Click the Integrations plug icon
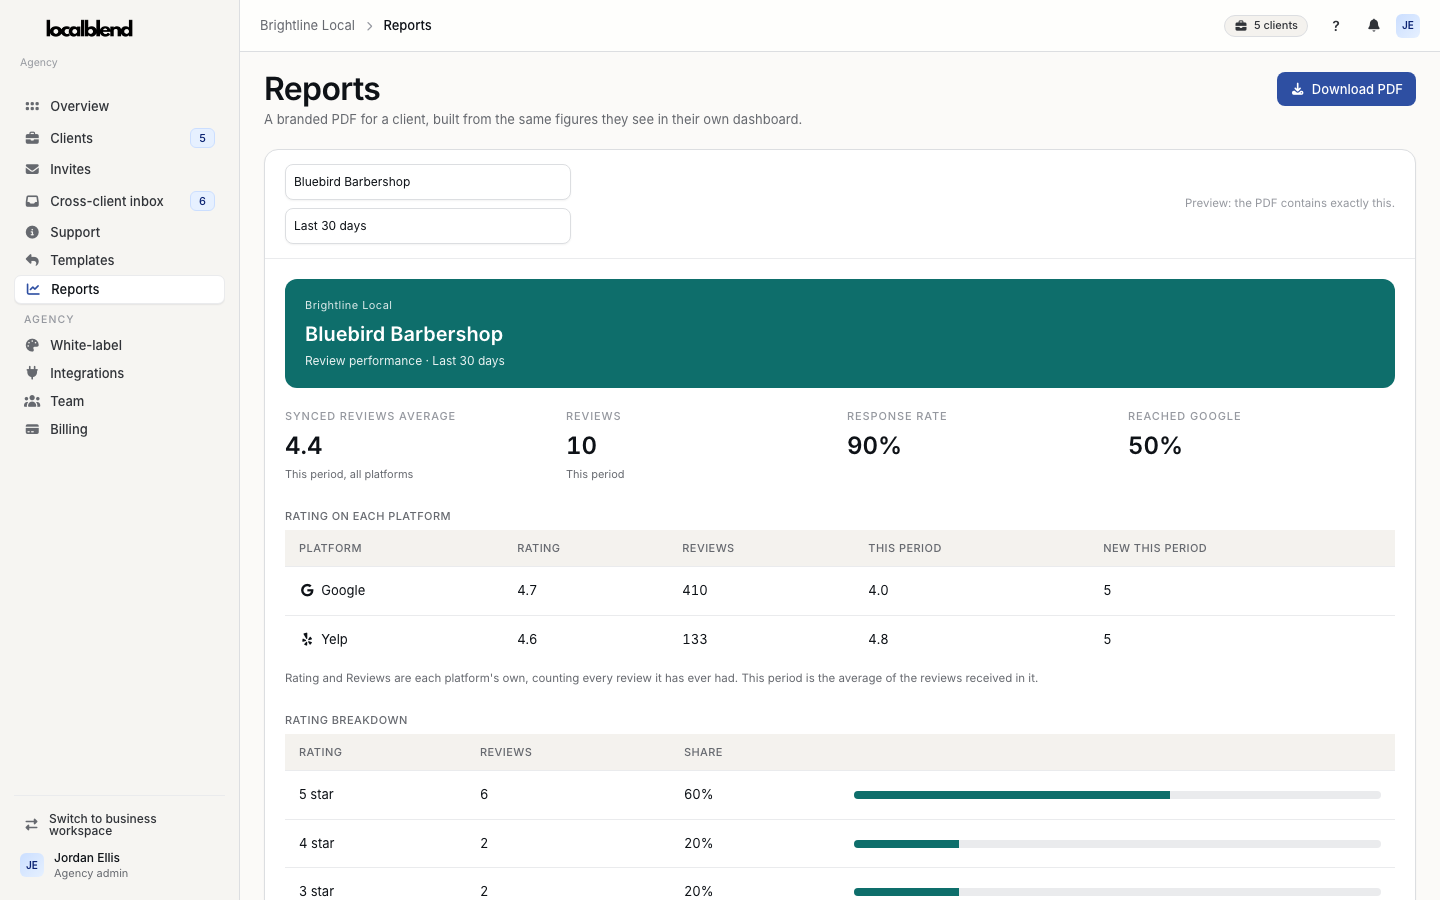 [32, 373]
